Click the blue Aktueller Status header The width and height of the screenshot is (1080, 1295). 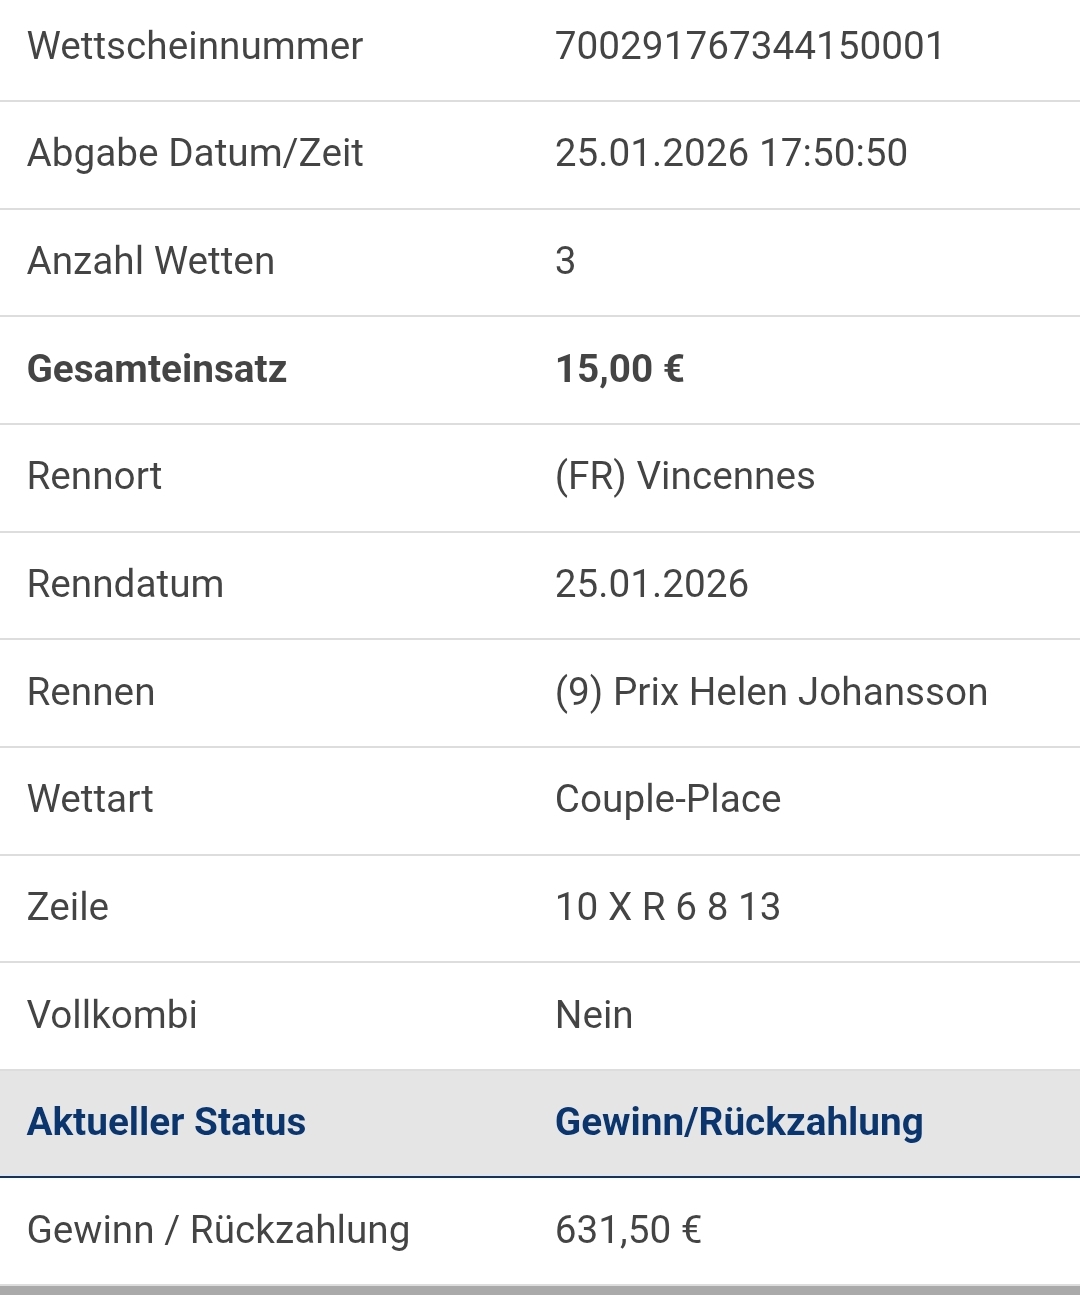click(x=166, y=1122)
